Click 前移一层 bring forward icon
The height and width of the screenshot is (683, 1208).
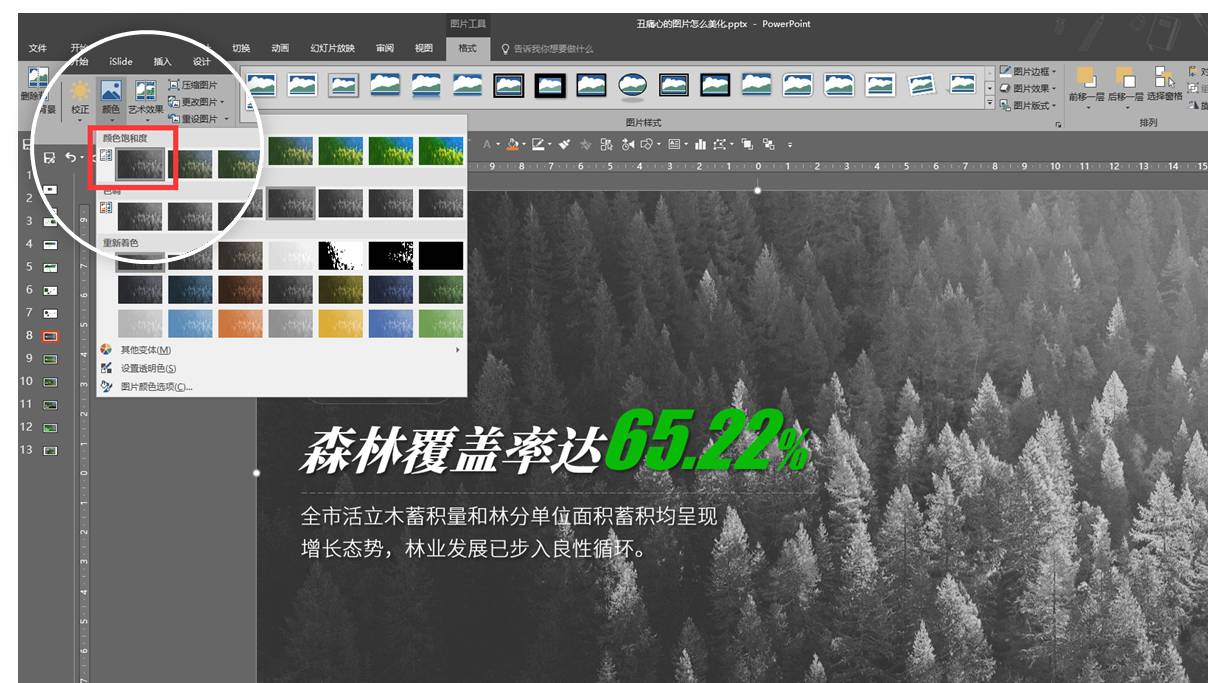[1086, 77]
